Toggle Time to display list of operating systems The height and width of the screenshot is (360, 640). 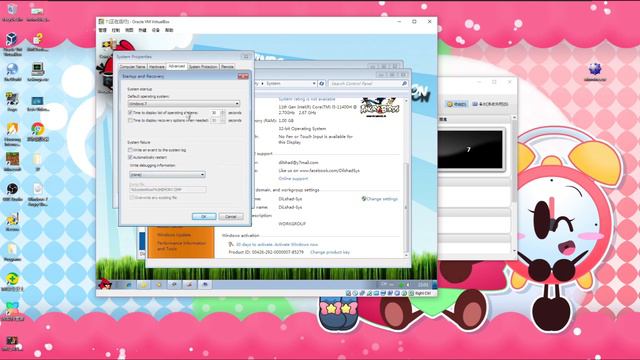pyautogui.click(x=130, y=112)
